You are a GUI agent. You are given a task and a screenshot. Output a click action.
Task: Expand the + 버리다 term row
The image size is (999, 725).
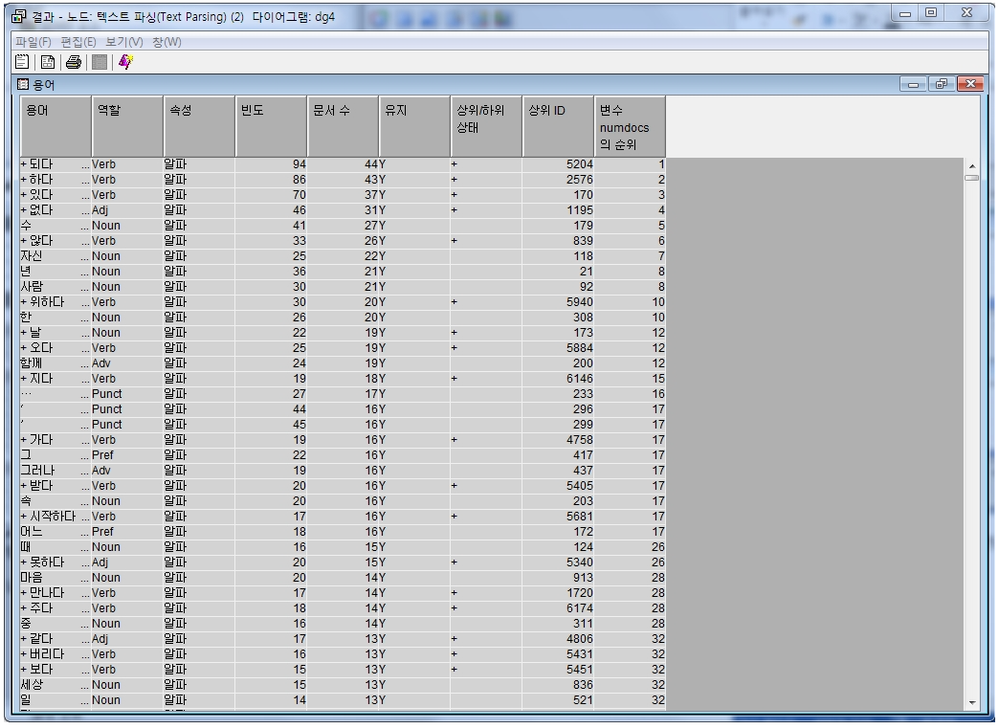[x=24, y=654]
